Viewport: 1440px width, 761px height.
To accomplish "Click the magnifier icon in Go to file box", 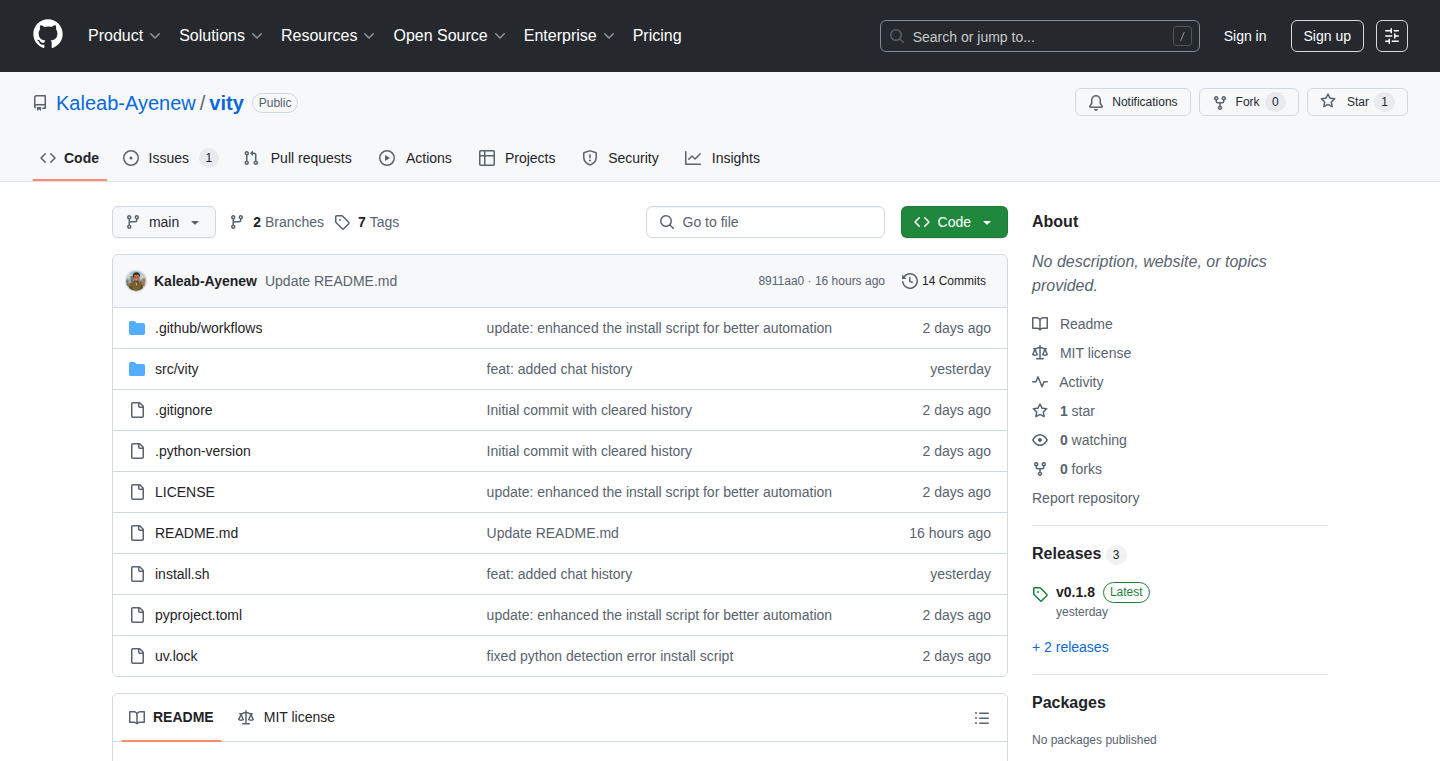I will click(x=667, y=222).
